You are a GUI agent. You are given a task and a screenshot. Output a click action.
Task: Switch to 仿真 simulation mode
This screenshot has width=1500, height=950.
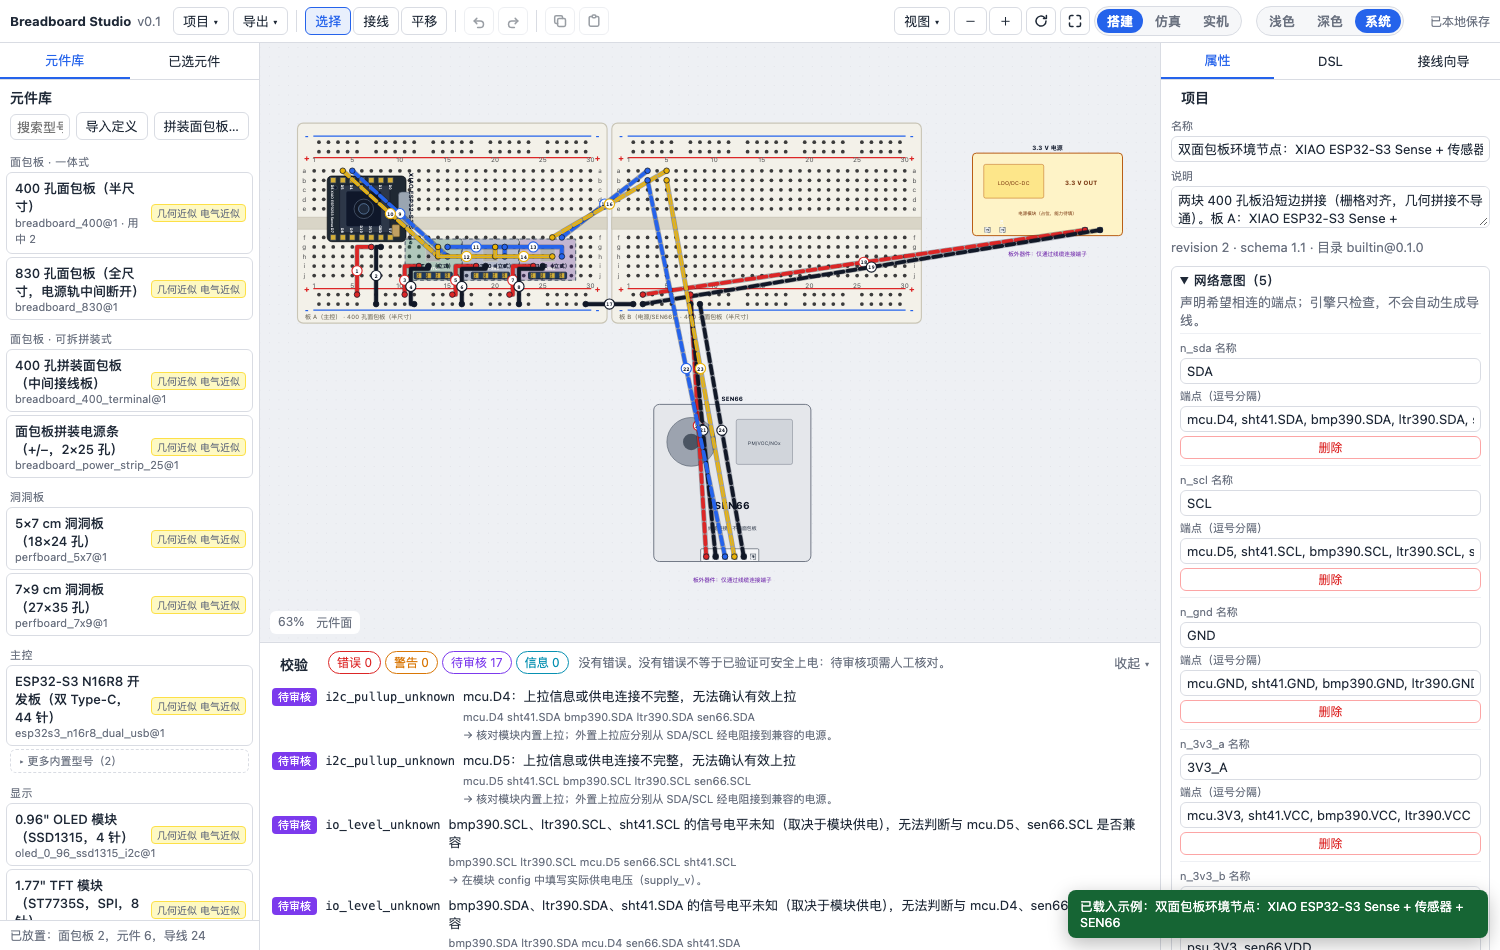pyautogui.click(x=1168, y=21)
